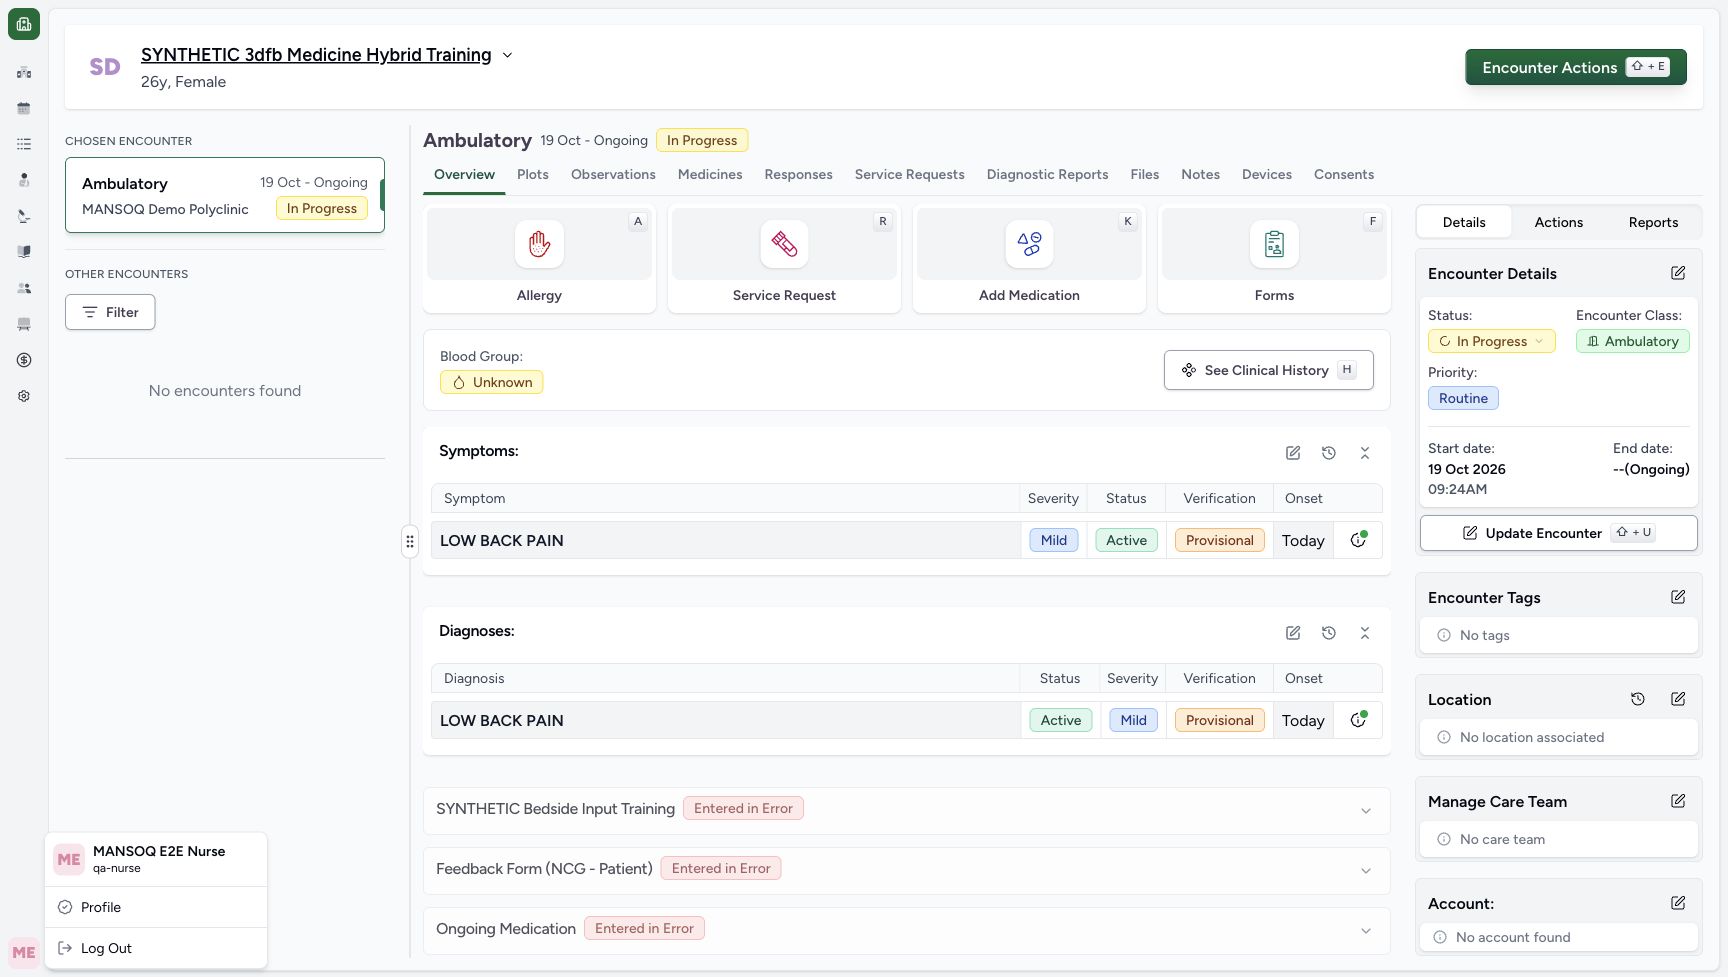The height and width of the screenshot is (977, 1728).
Task: Expand the Ongoing Medication row
Action: [x=1366, y=931]
